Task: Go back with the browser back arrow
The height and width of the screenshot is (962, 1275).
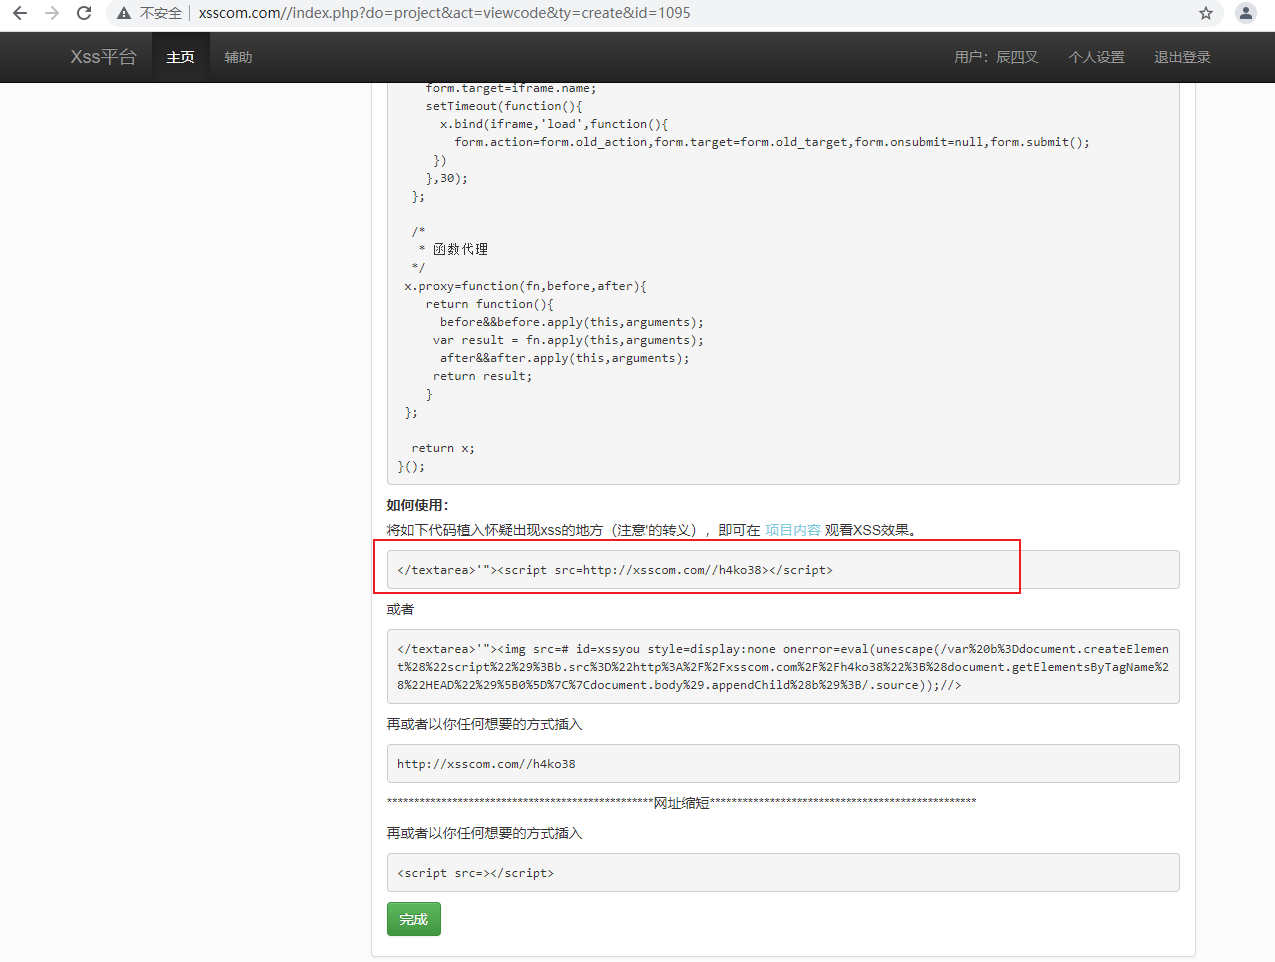Action: pos(20,13)
